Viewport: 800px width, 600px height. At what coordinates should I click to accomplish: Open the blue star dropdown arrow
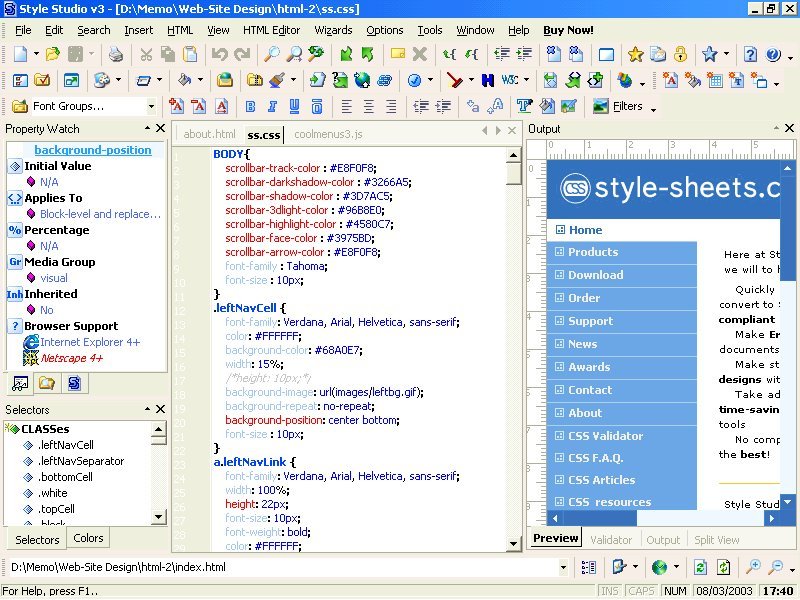click(726, 54)
